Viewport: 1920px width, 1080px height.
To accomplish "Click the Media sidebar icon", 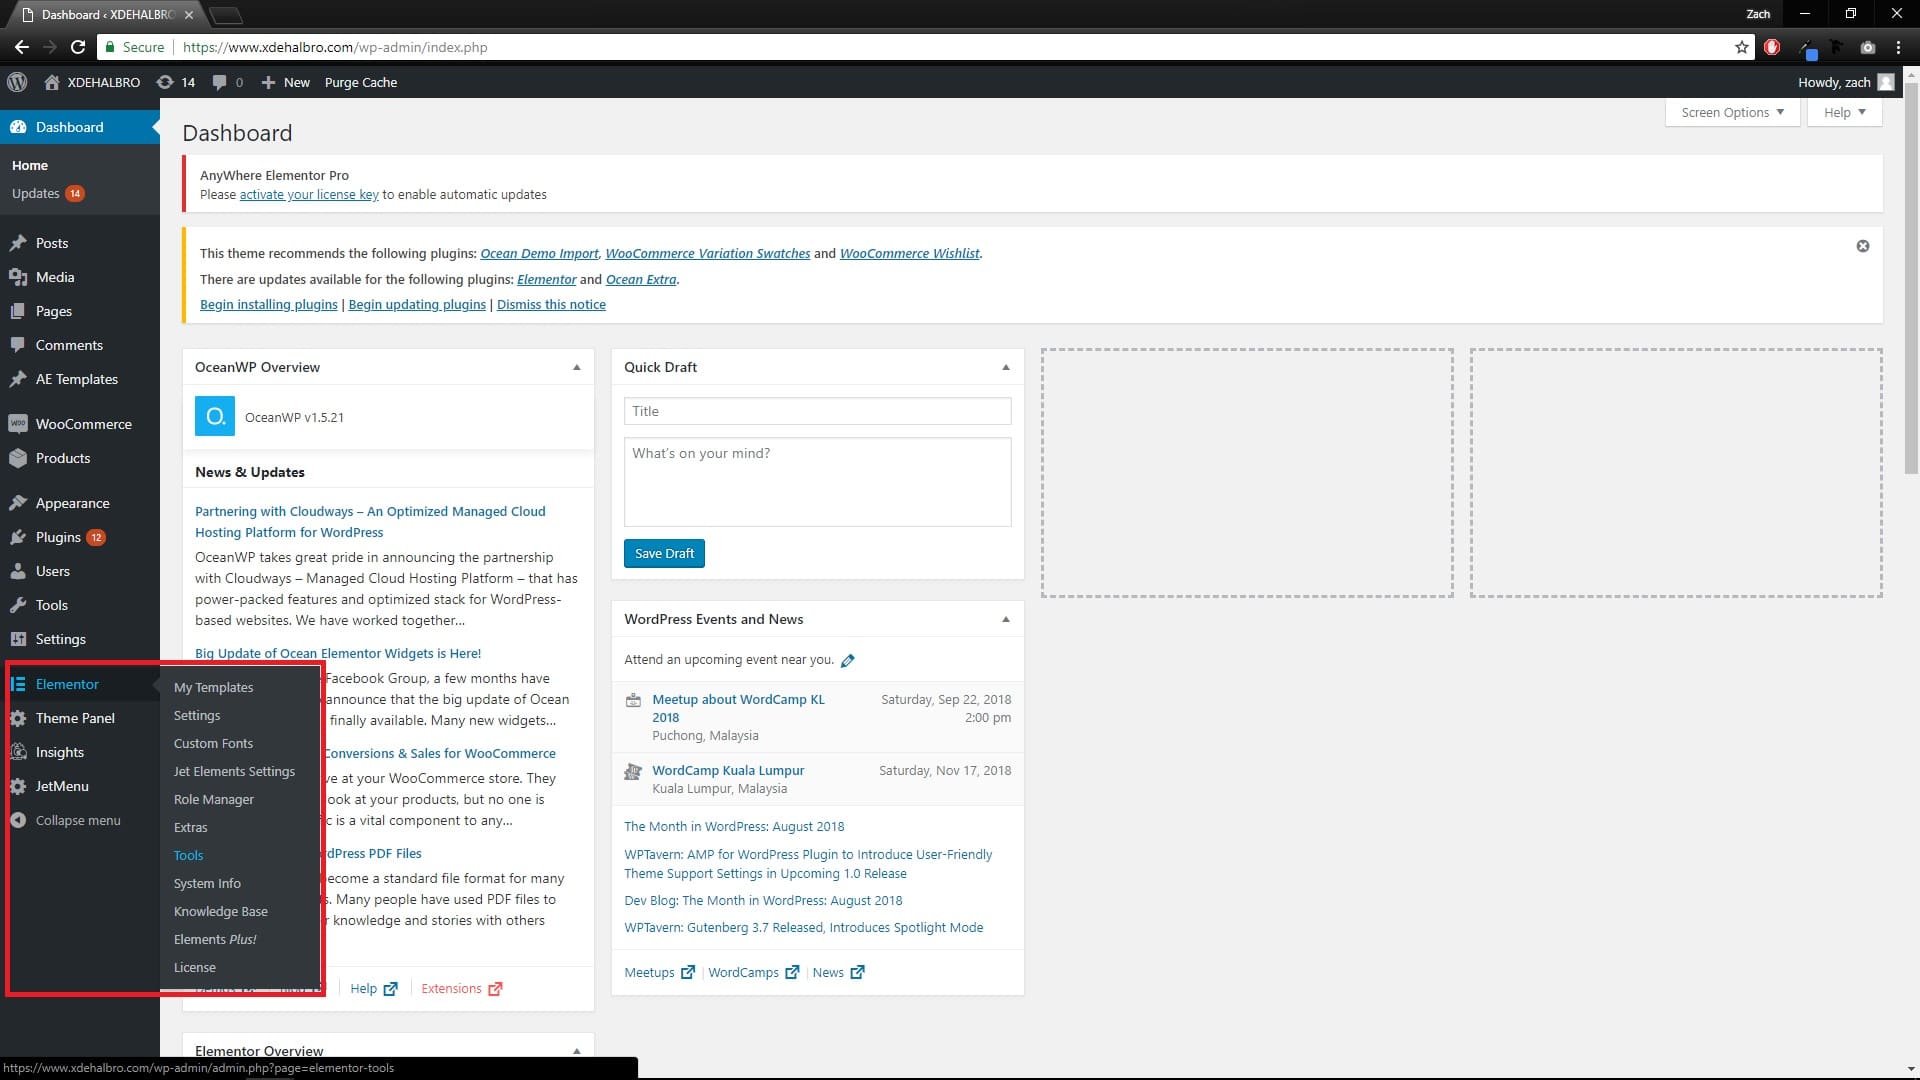I will click(x=18, y=277).
